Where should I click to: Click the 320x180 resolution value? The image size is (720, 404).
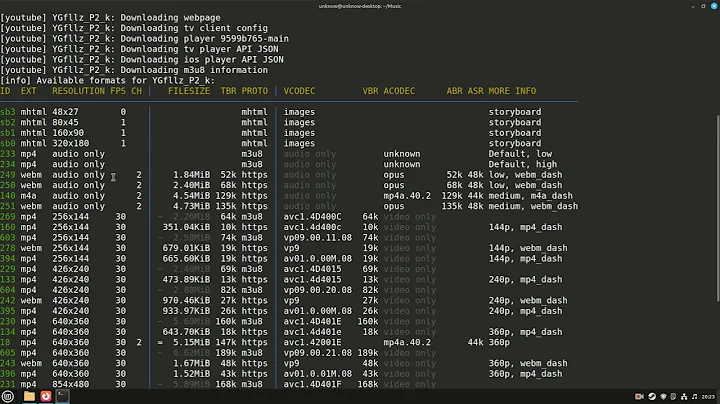tap(71, 144)
